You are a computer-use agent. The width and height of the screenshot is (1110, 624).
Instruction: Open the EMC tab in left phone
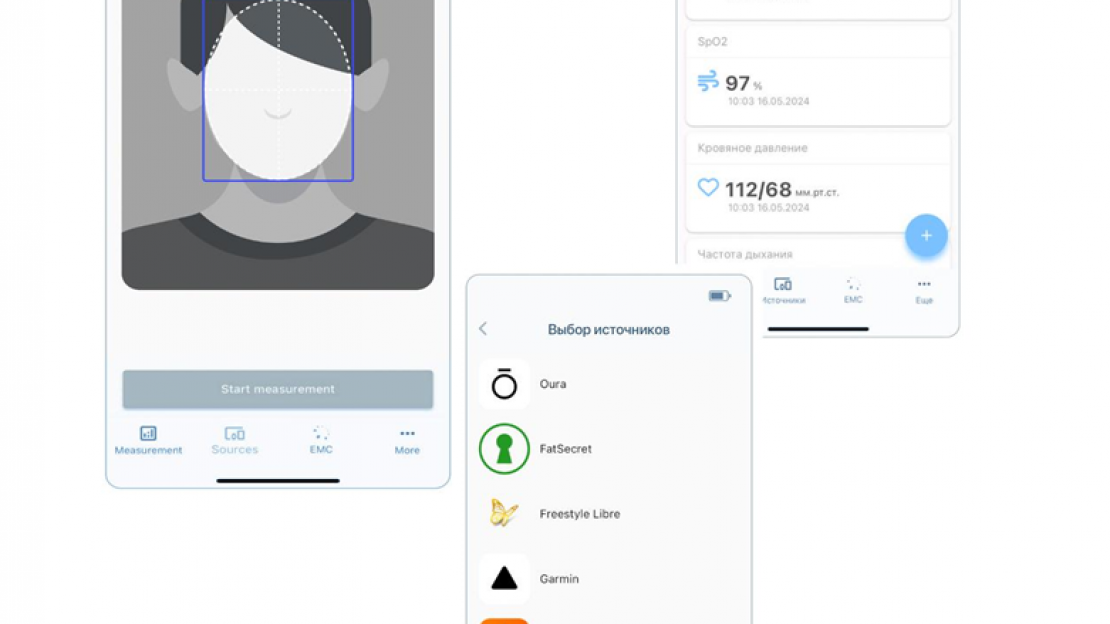tap(321, 440)
